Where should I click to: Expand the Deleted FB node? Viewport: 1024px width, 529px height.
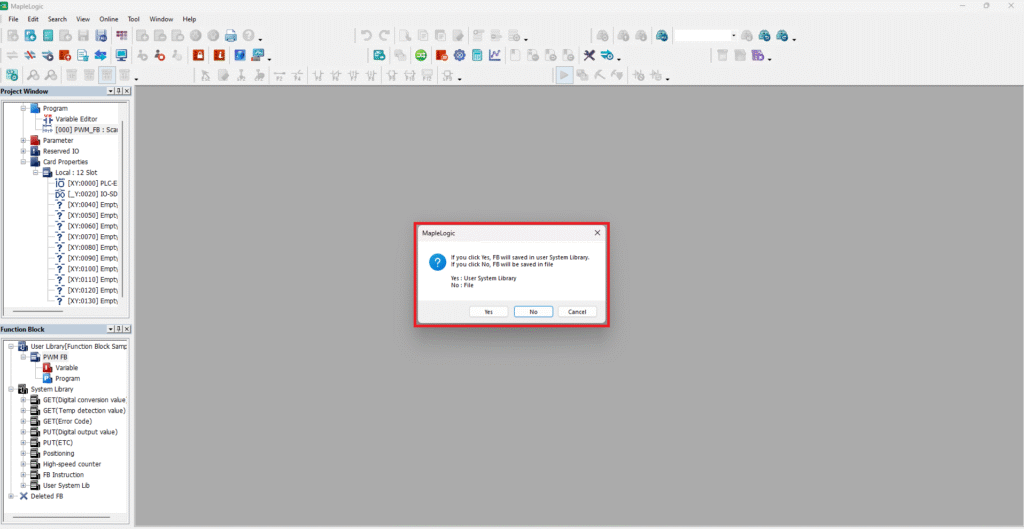11,496
